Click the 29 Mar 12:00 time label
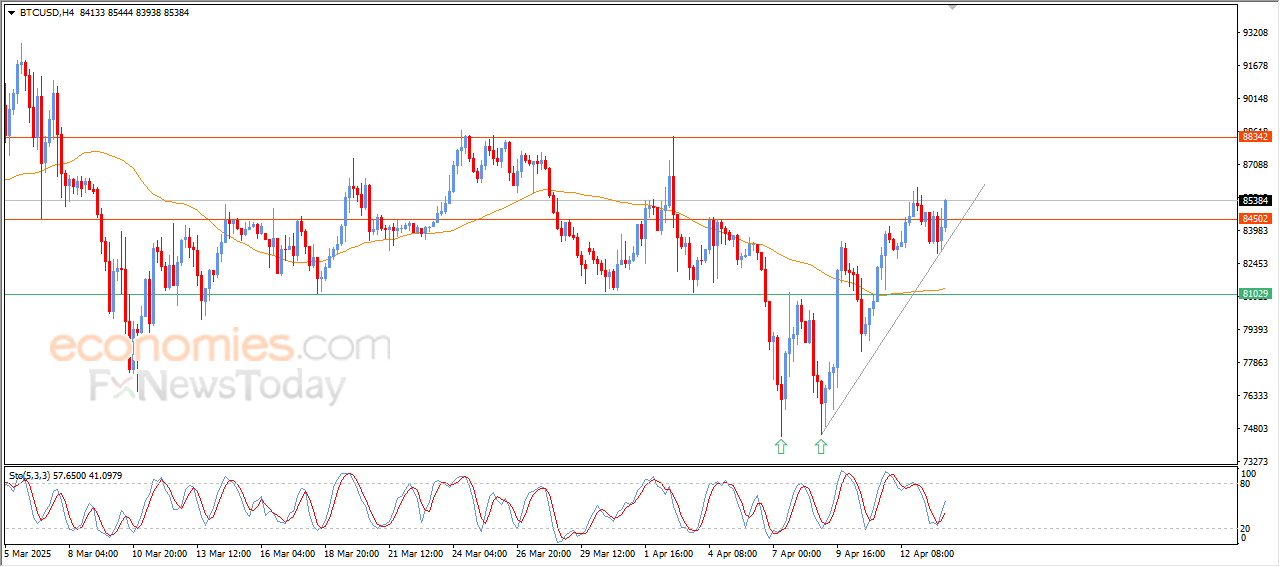The image size is (1280, 567). [607, 553]
